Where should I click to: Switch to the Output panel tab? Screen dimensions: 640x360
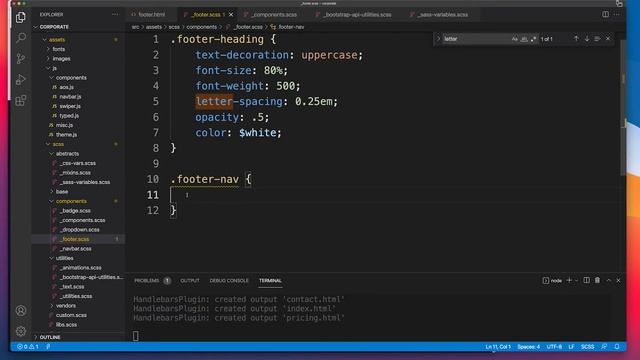coord(190,280)
